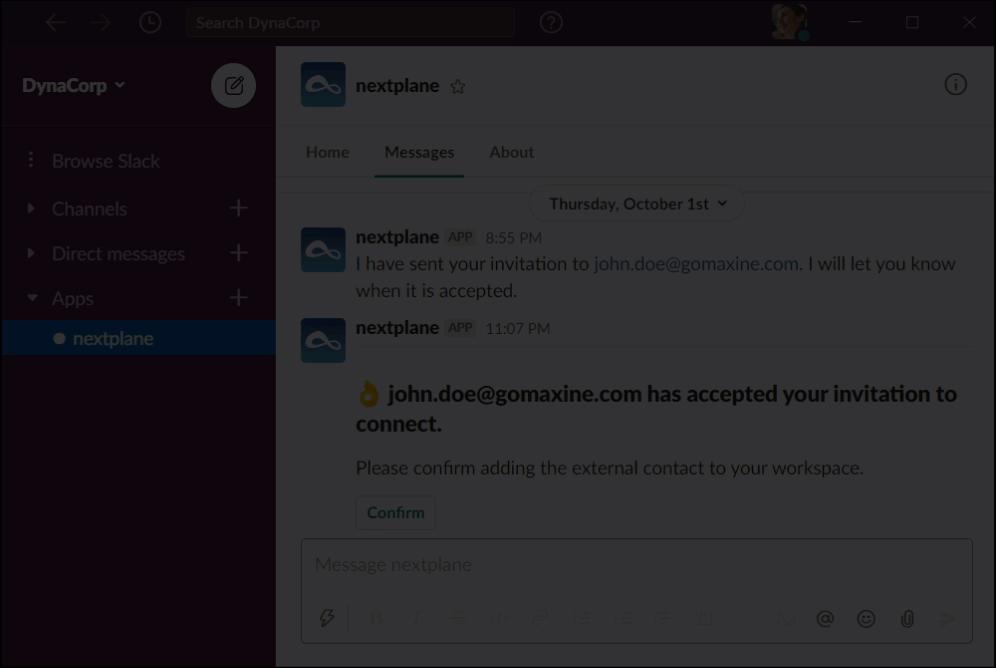
Task: Toggle italic formatting in composer
Action: [x=417, y=618]
